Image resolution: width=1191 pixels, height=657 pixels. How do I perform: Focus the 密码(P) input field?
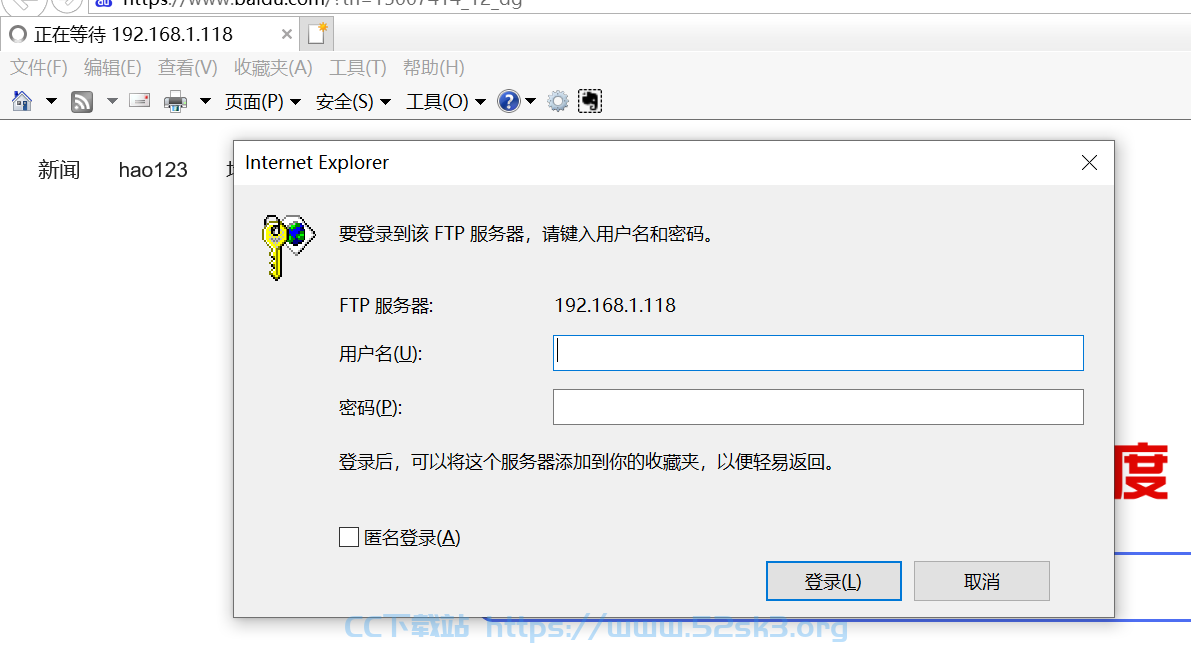click(818, 407)
